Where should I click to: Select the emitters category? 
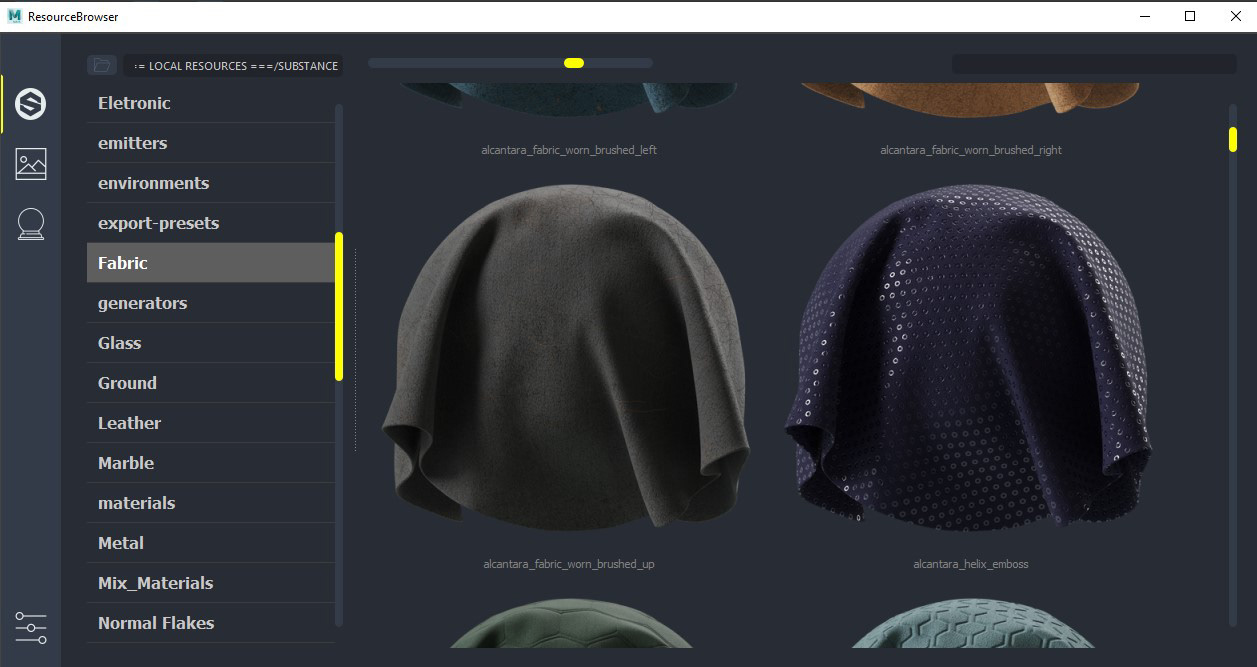(211, 143)
